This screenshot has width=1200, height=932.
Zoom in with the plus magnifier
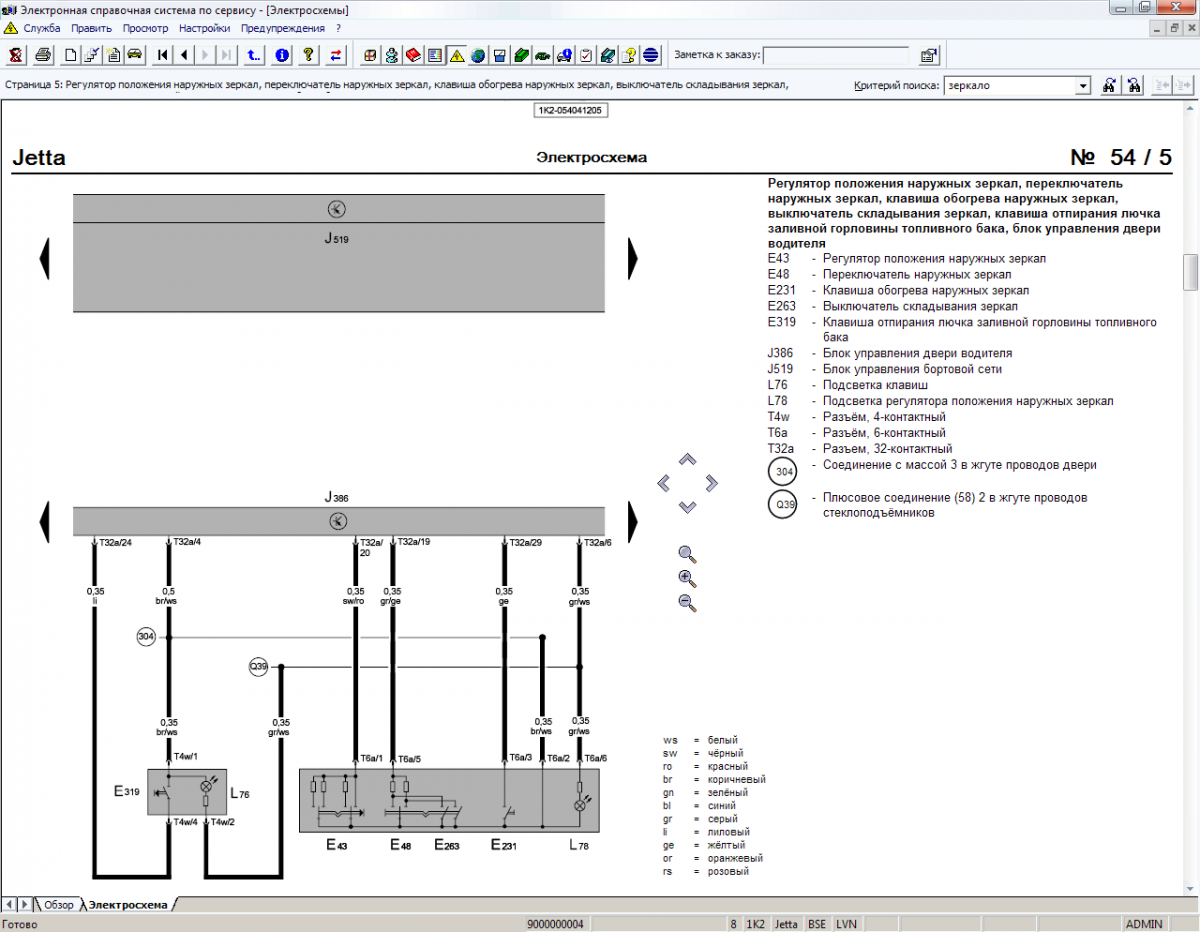pyautogui.click(x=687, y=578)
